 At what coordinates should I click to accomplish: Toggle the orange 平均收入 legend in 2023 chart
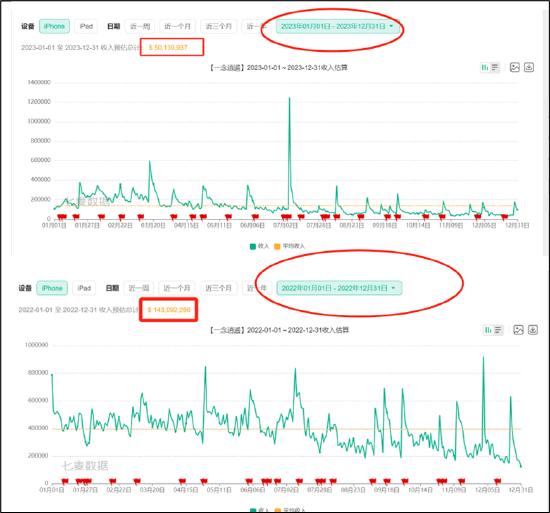click(x=289, y=246)
